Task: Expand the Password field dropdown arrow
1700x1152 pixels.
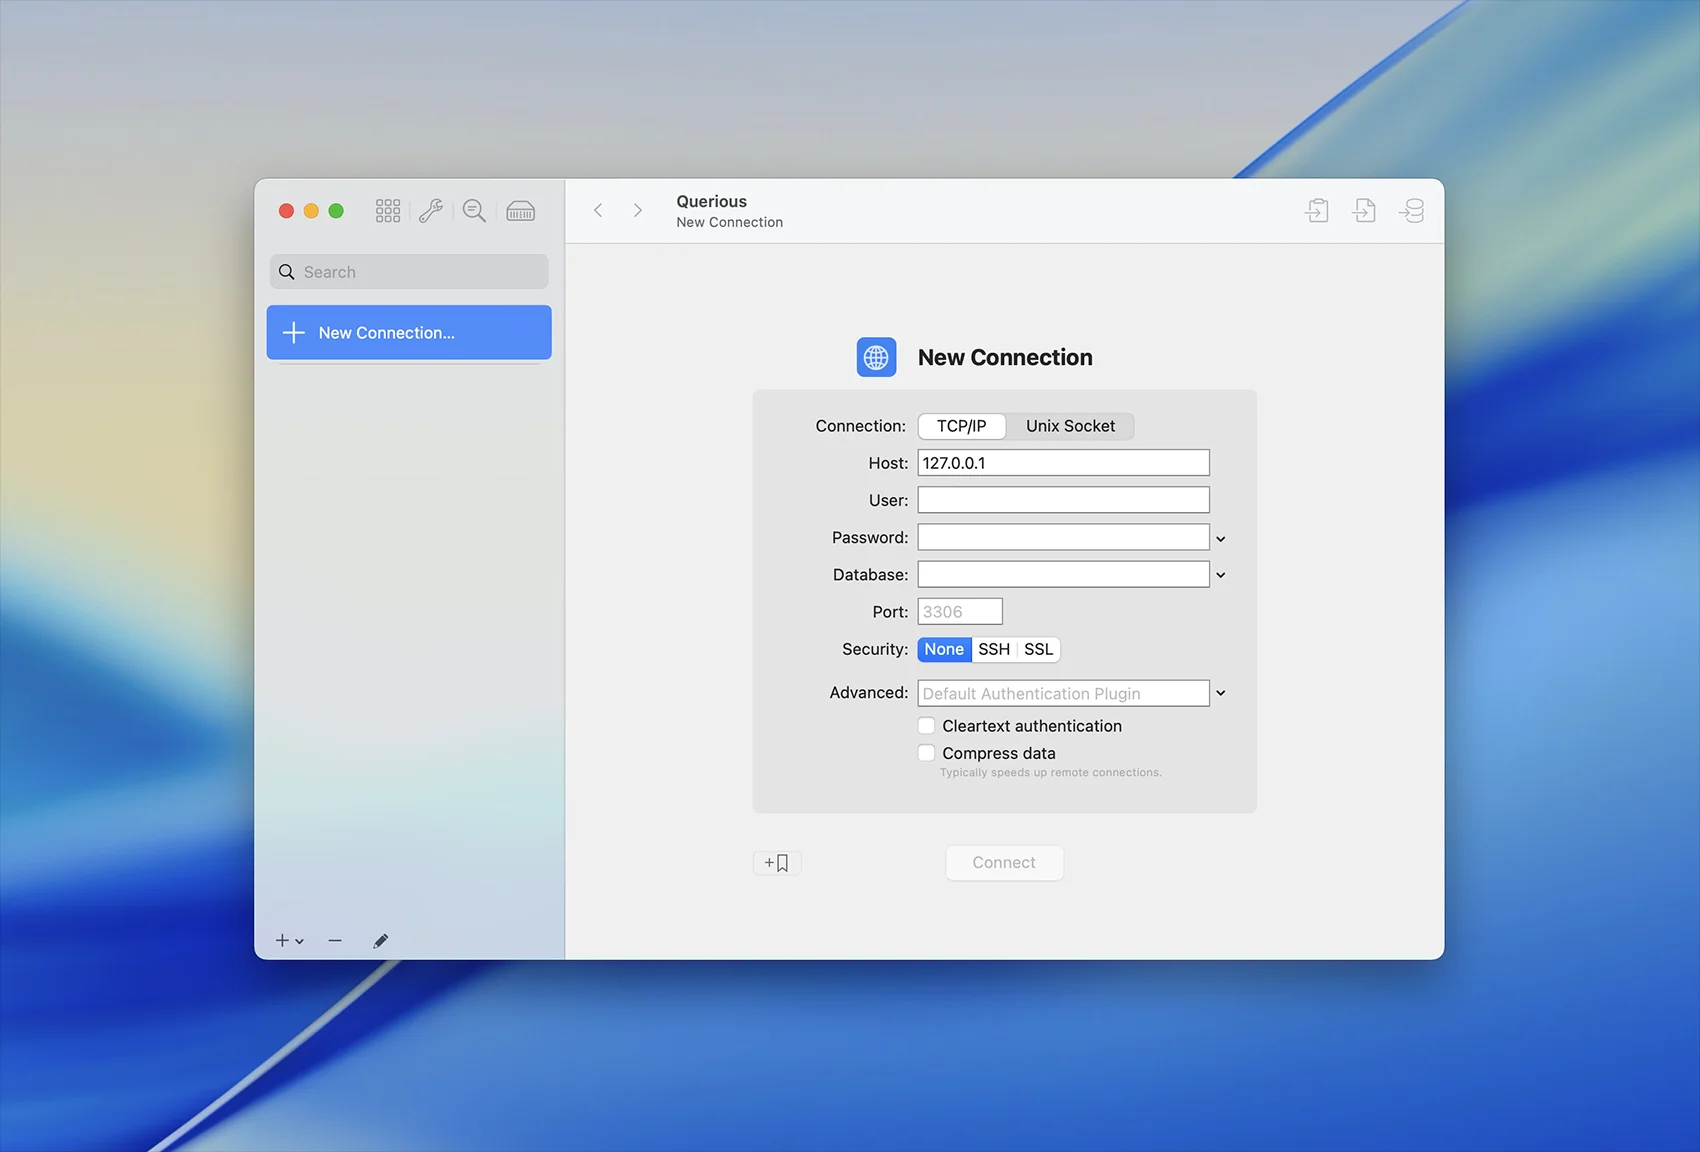Action: (x=1220, y=539)
